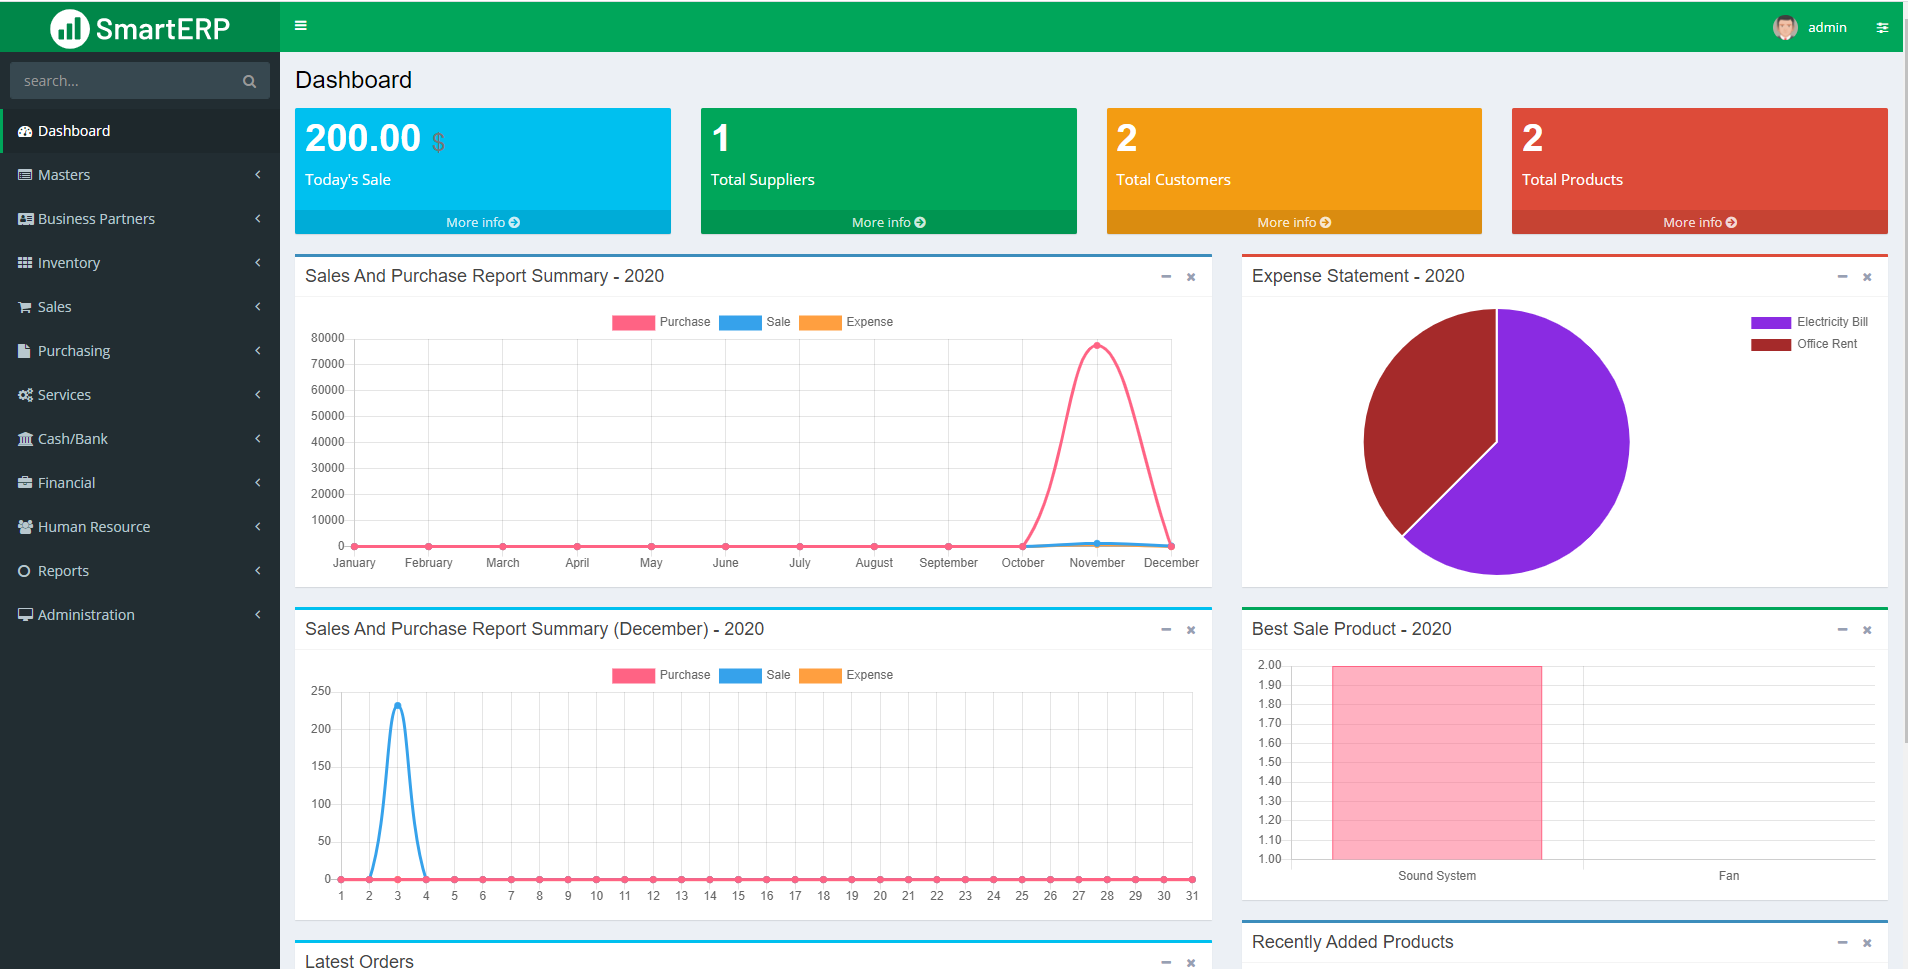Collapse the Best Sale Product panel
Image resolution: width=1908 pixels, height=969 pixels.
pyautogui.click(x=1841, y=630)
